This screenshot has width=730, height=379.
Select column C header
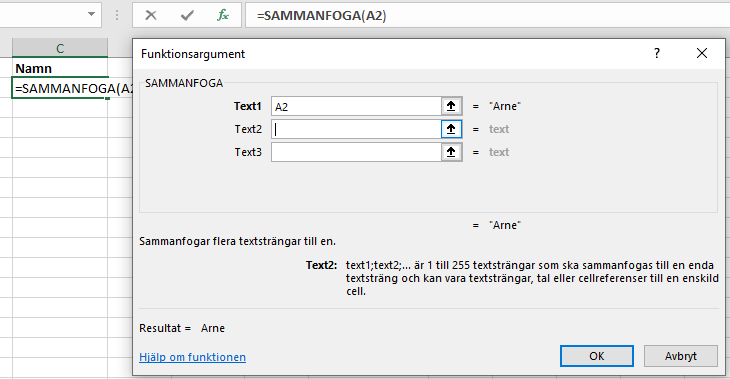[x=60, y=48]
